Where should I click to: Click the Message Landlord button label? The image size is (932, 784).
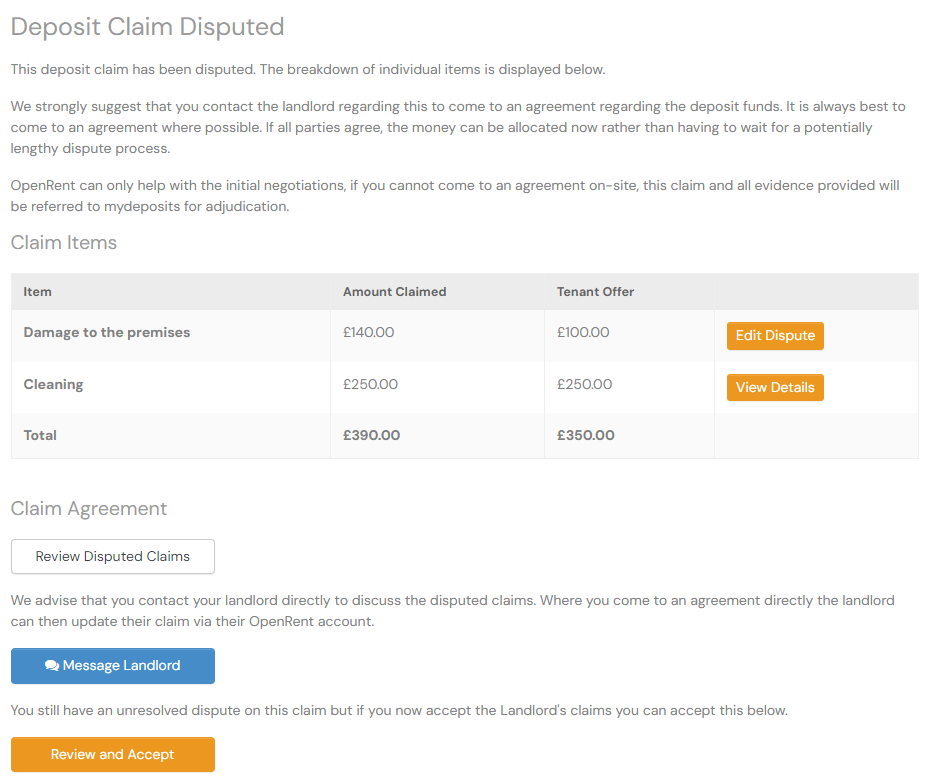(121, 666)
